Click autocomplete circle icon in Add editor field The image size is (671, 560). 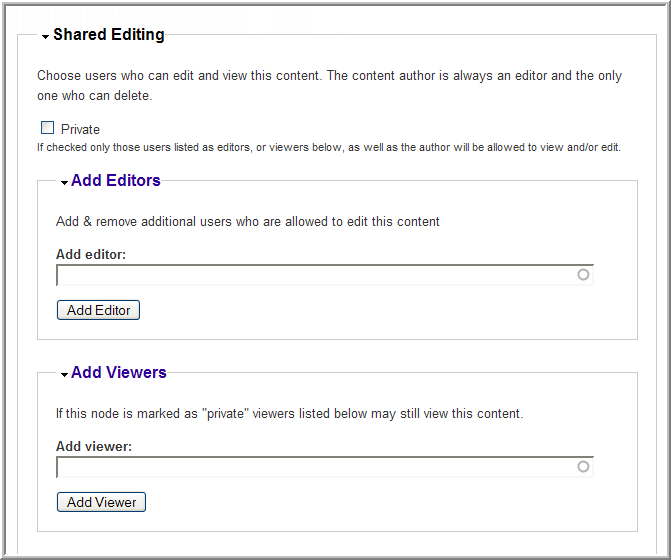click(583, 274)
